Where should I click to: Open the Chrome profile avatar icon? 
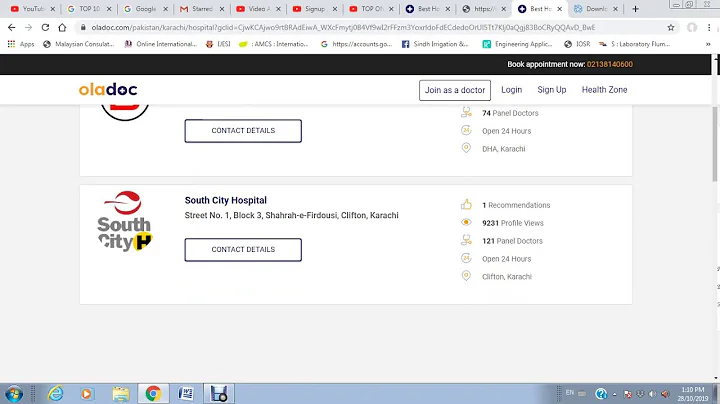point(692,28)
